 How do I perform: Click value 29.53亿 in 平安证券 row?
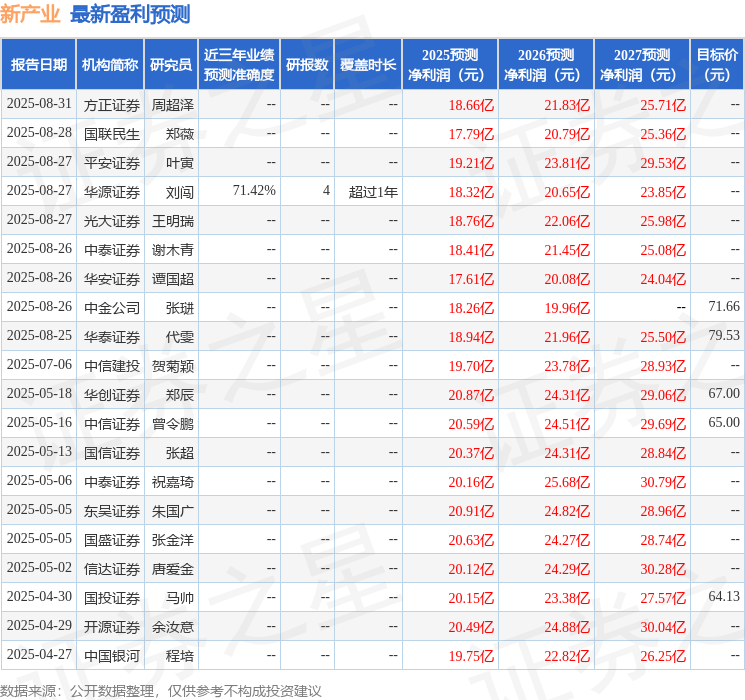tap(663, 163)
